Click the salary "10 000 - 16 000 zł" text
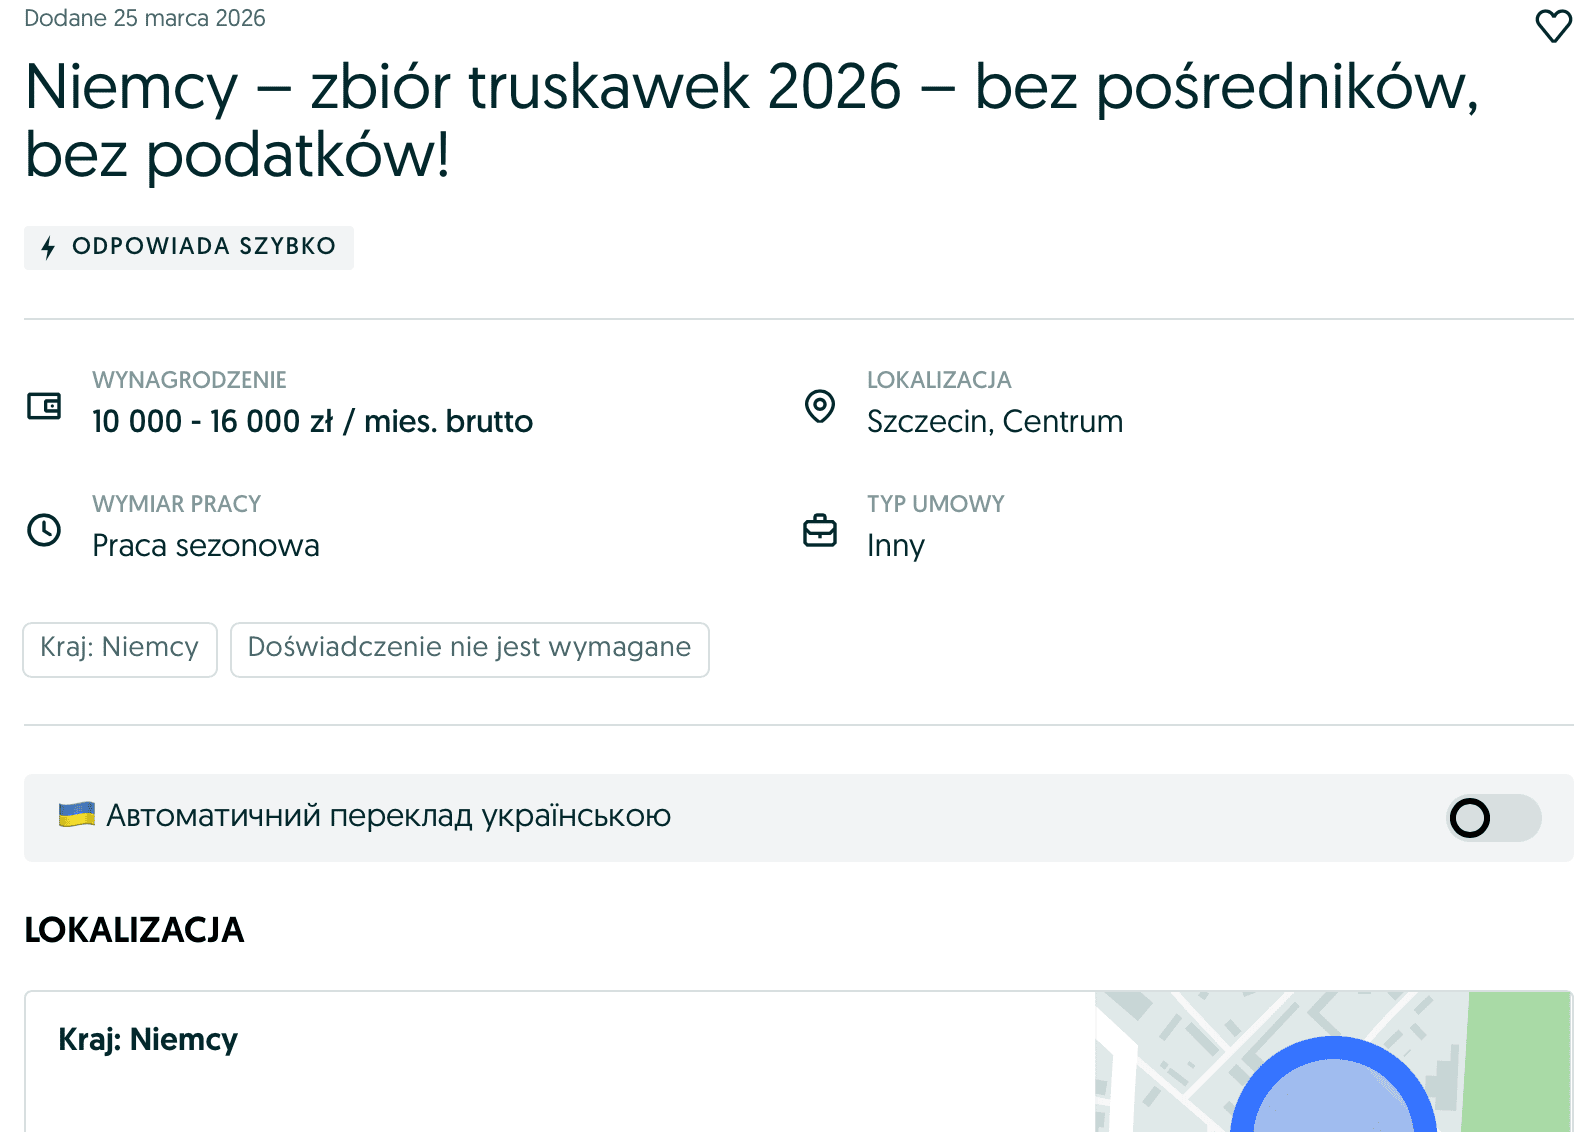This screenshot has width=1588, height=1132. [x=312, y=421]
